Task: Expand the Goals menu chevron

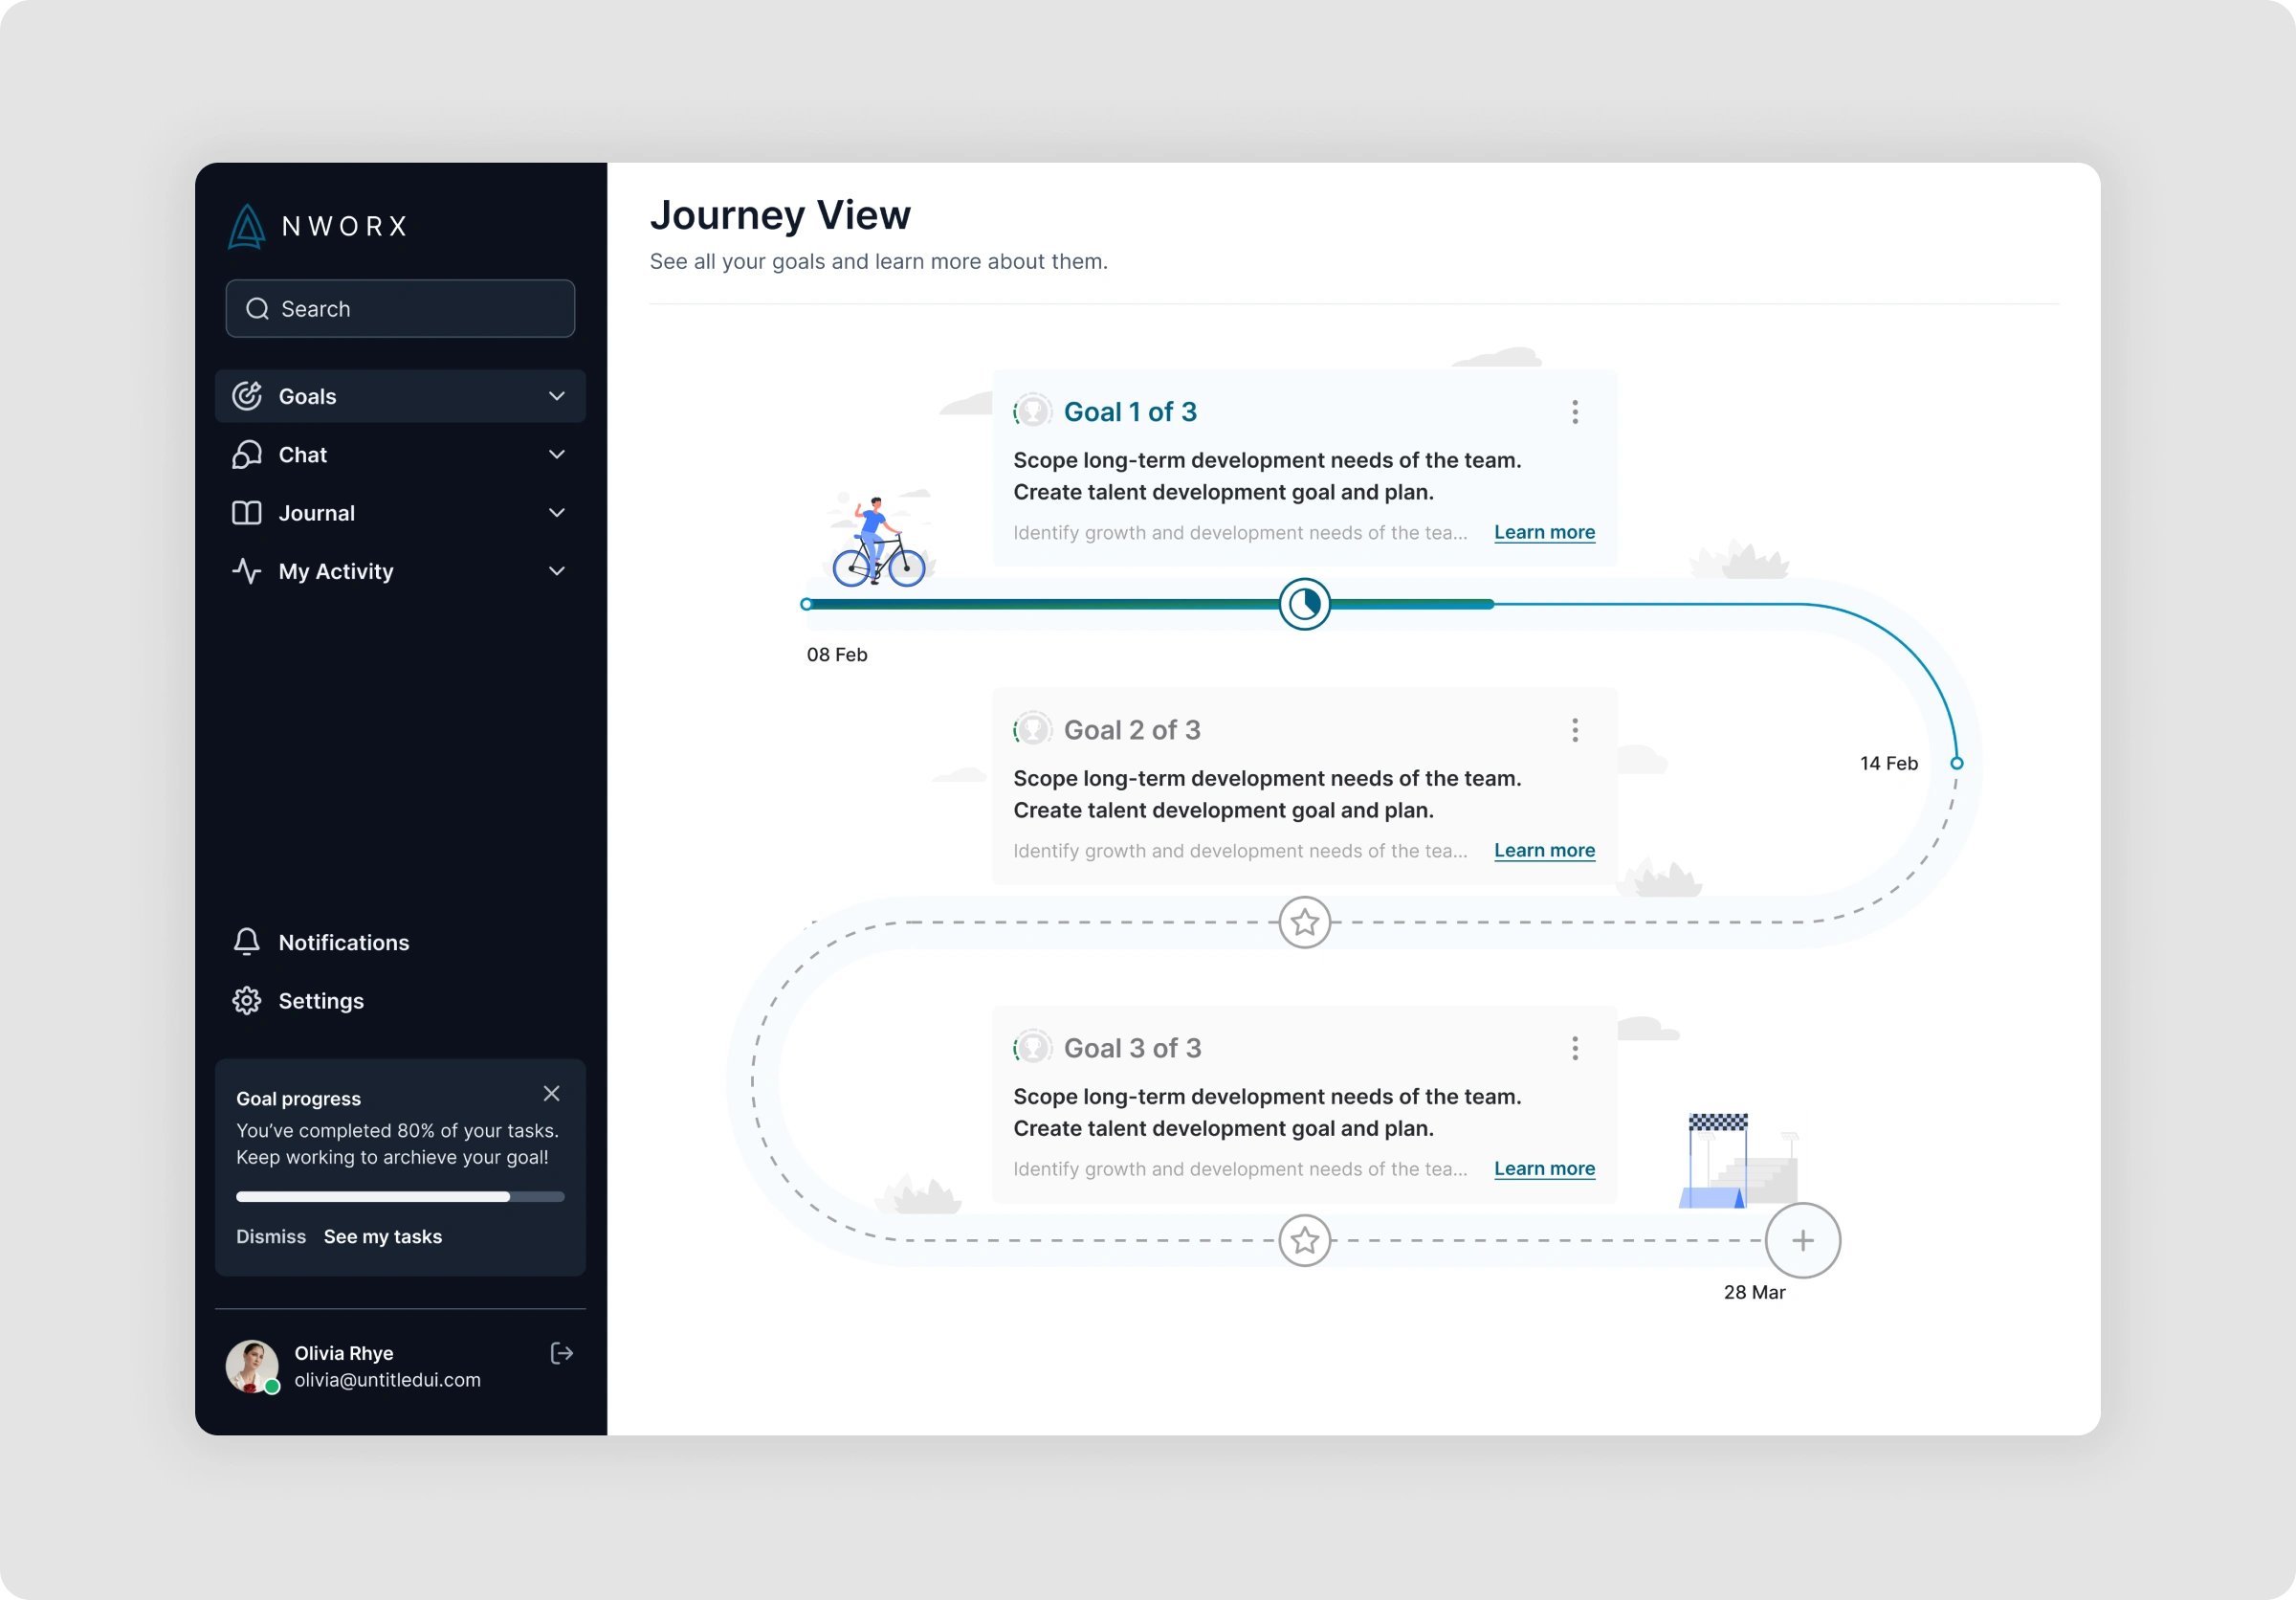Action: point(557,396)
